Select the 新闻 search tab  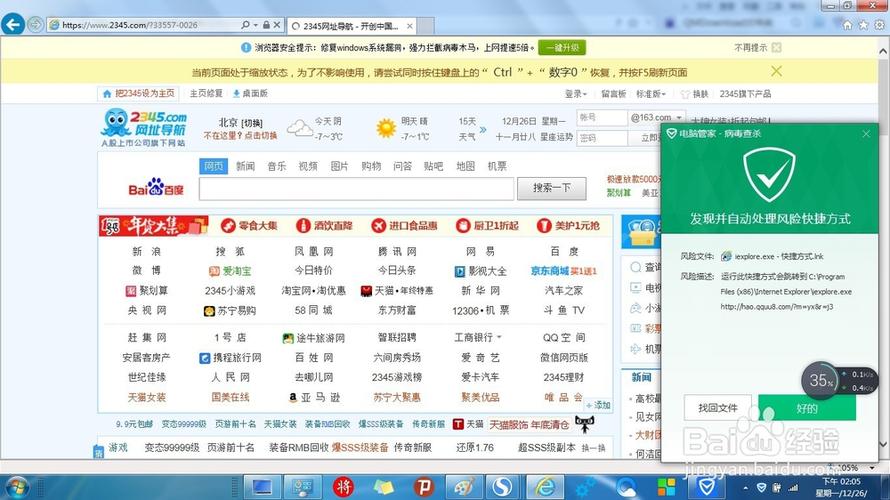245,166
